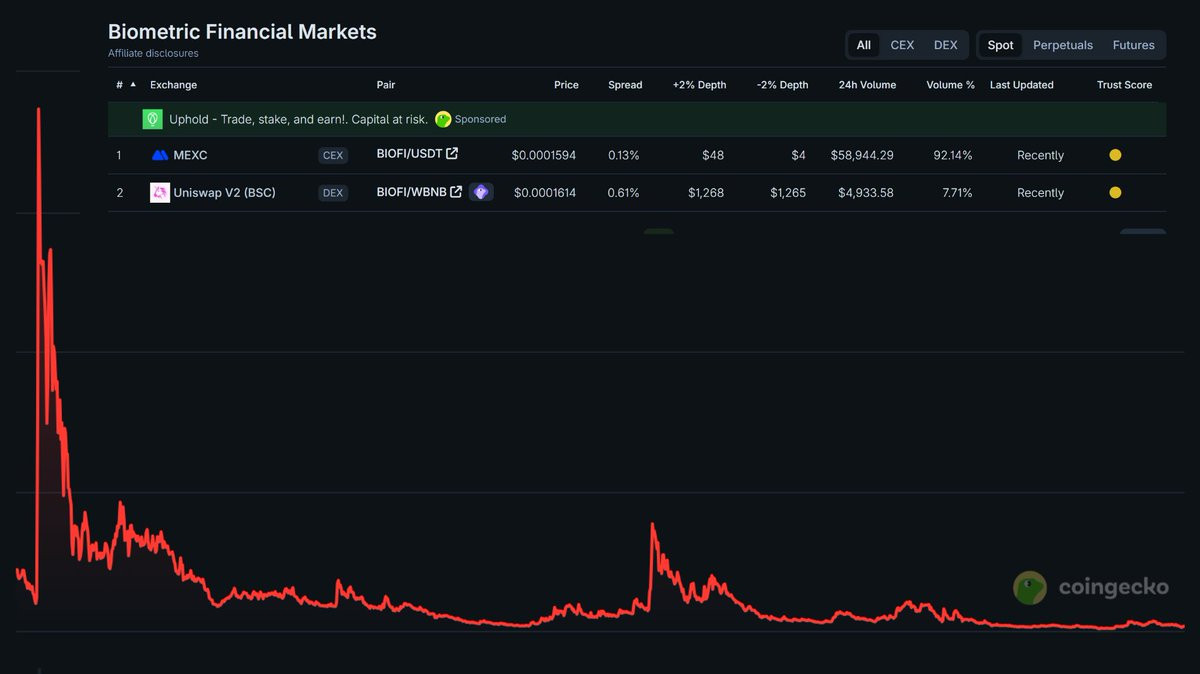
Task: Switch to the CEX filter tab
Action: tap(902, 45)
